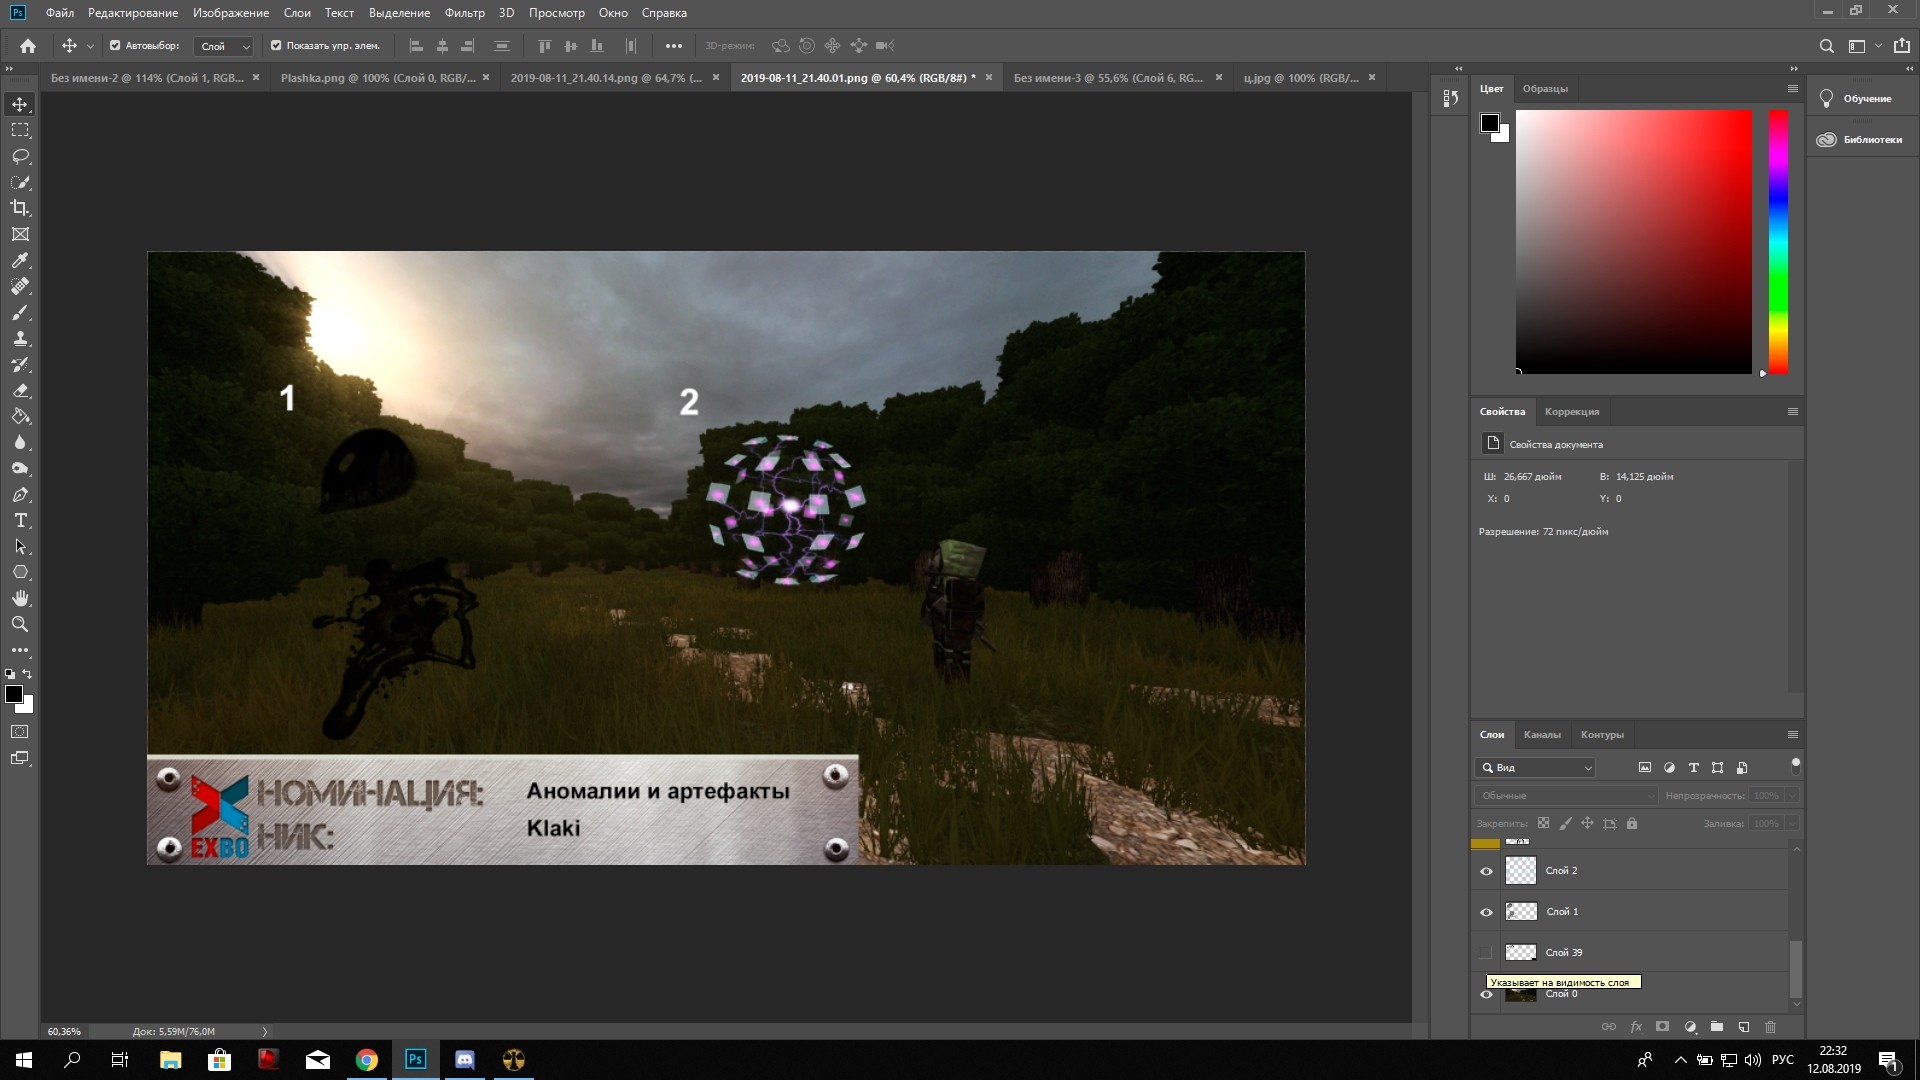
Task: Click the hue spectrum slider in Color panel
Action: pyautogui.click(x=1778, y=242)
